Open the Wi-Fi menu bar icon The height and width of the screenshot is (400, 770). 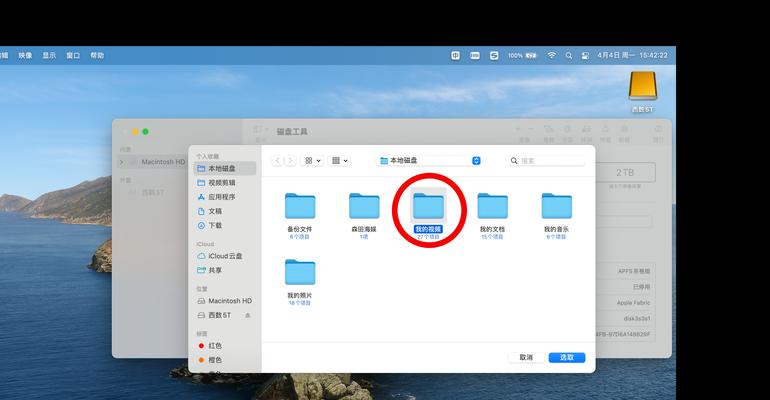pos(551,55)
